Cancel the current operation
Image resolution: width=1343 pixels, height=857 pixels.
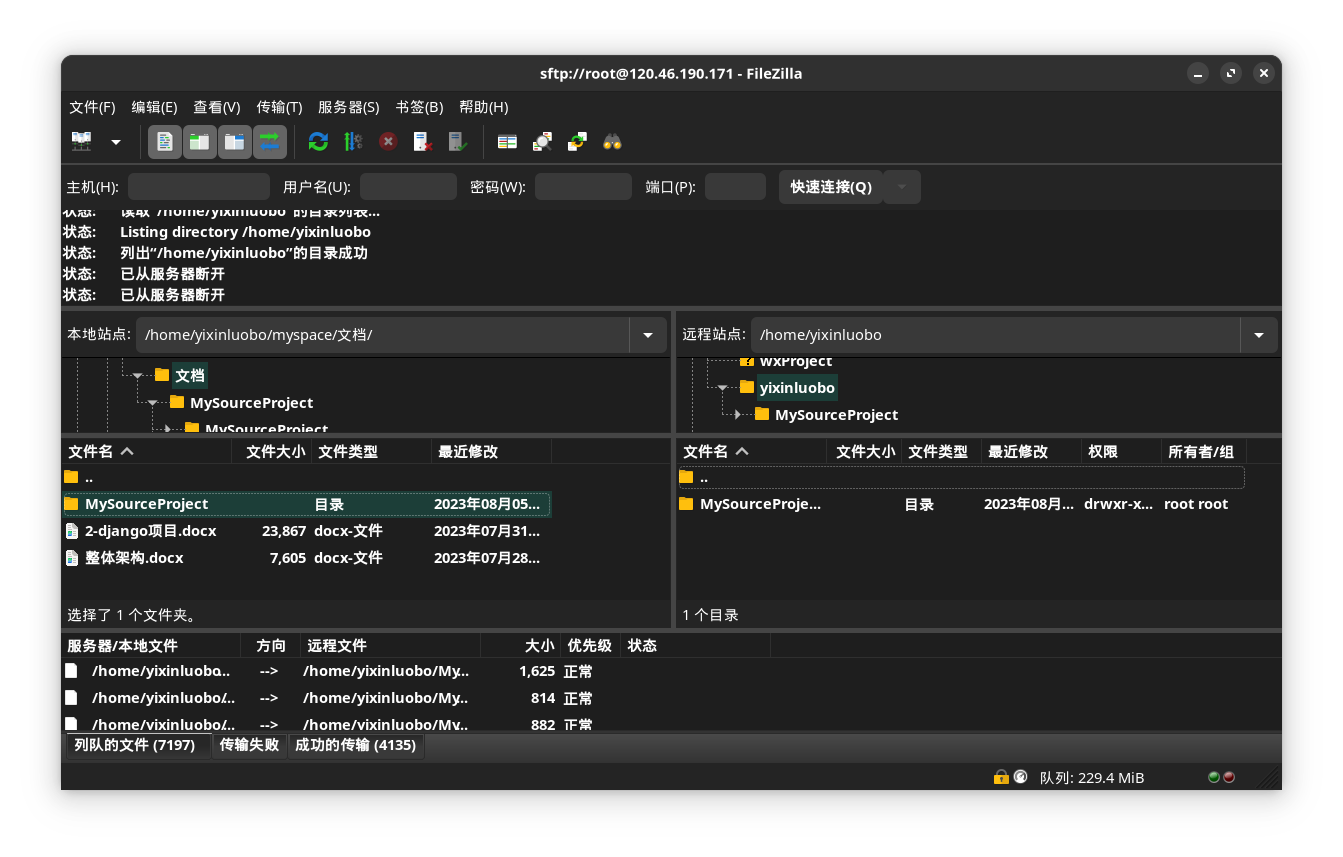388,141
